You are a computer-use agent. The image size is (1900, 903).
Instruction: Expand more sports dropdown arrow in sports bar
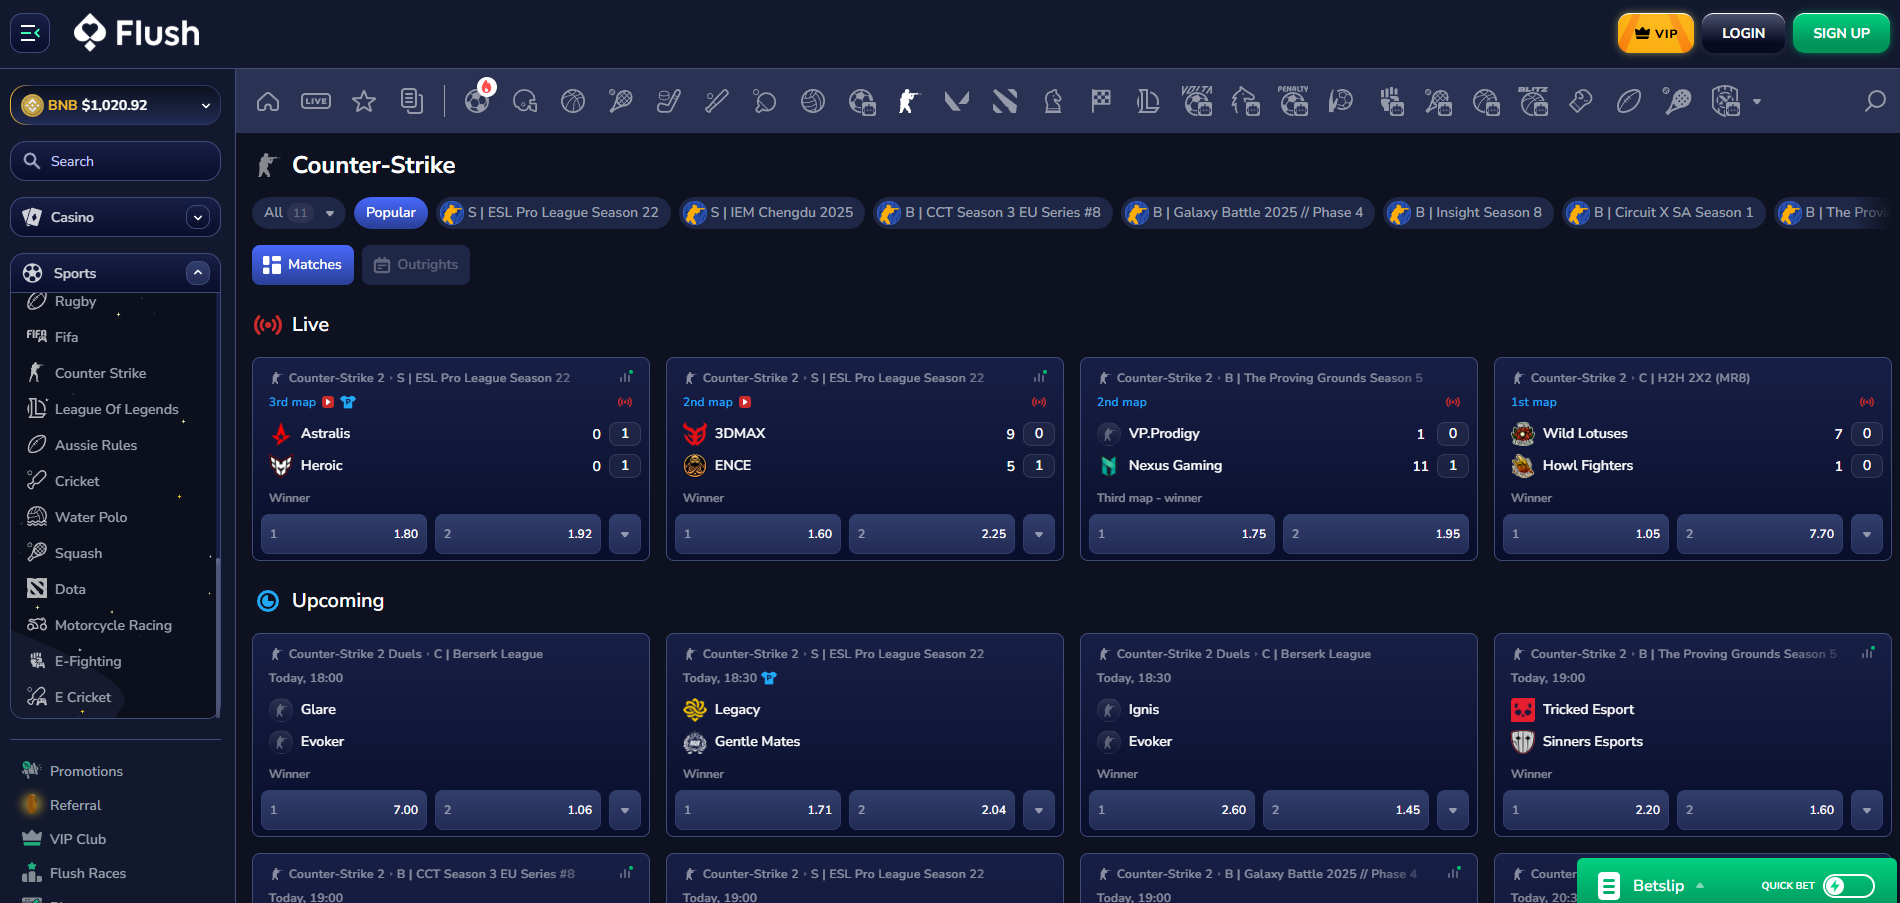(1757, 101)
